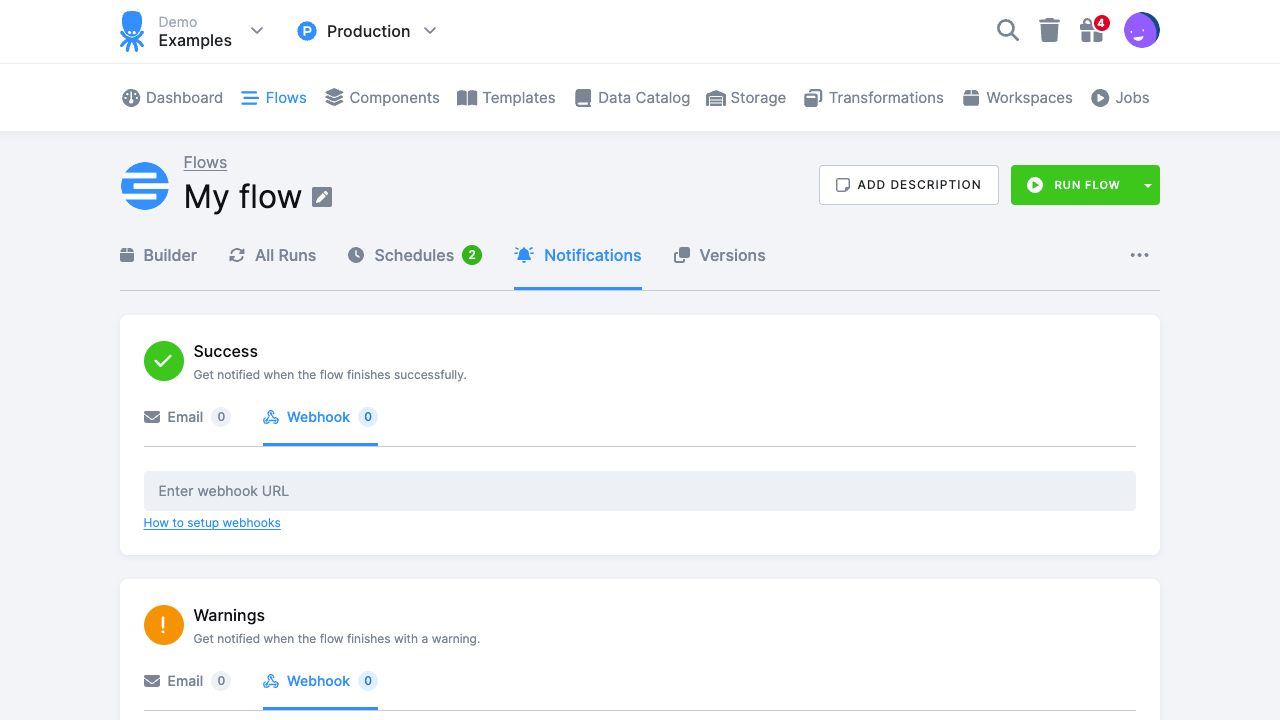Open search using the magnifying glass icon

click(x=1007, y=30)
